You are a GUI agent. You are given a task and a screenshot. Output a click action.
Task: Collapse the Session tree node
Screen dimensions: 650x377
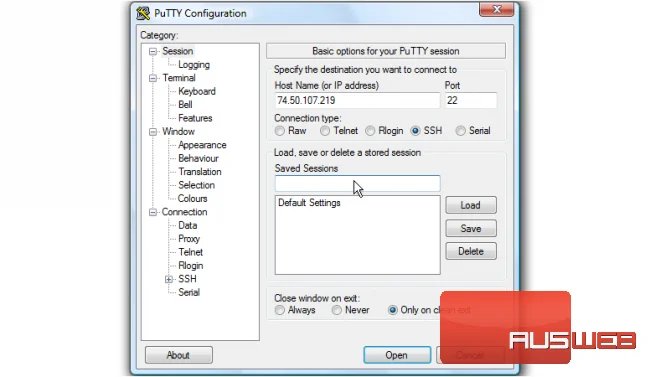point(153,51)
